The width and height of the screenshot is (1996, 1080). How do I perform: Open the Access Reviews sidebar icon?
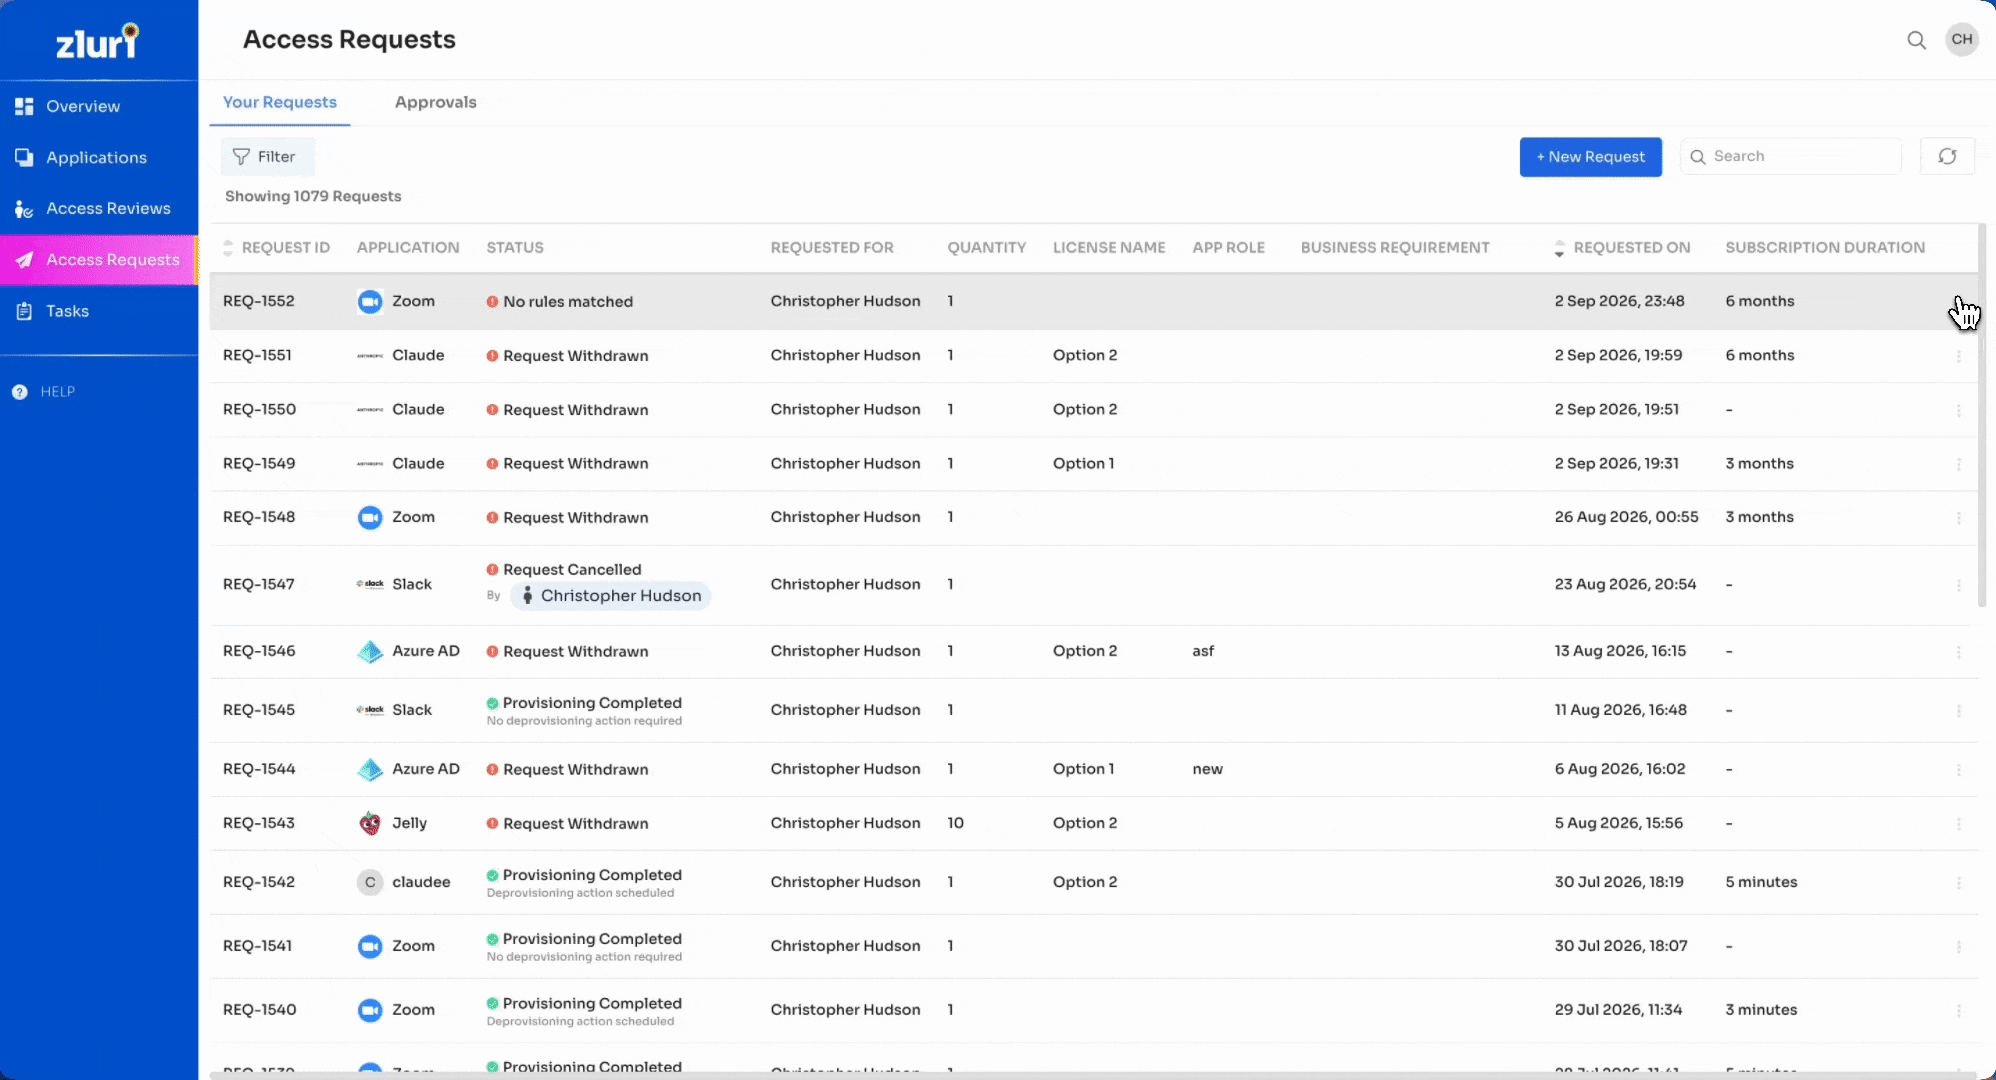point(24,209)
